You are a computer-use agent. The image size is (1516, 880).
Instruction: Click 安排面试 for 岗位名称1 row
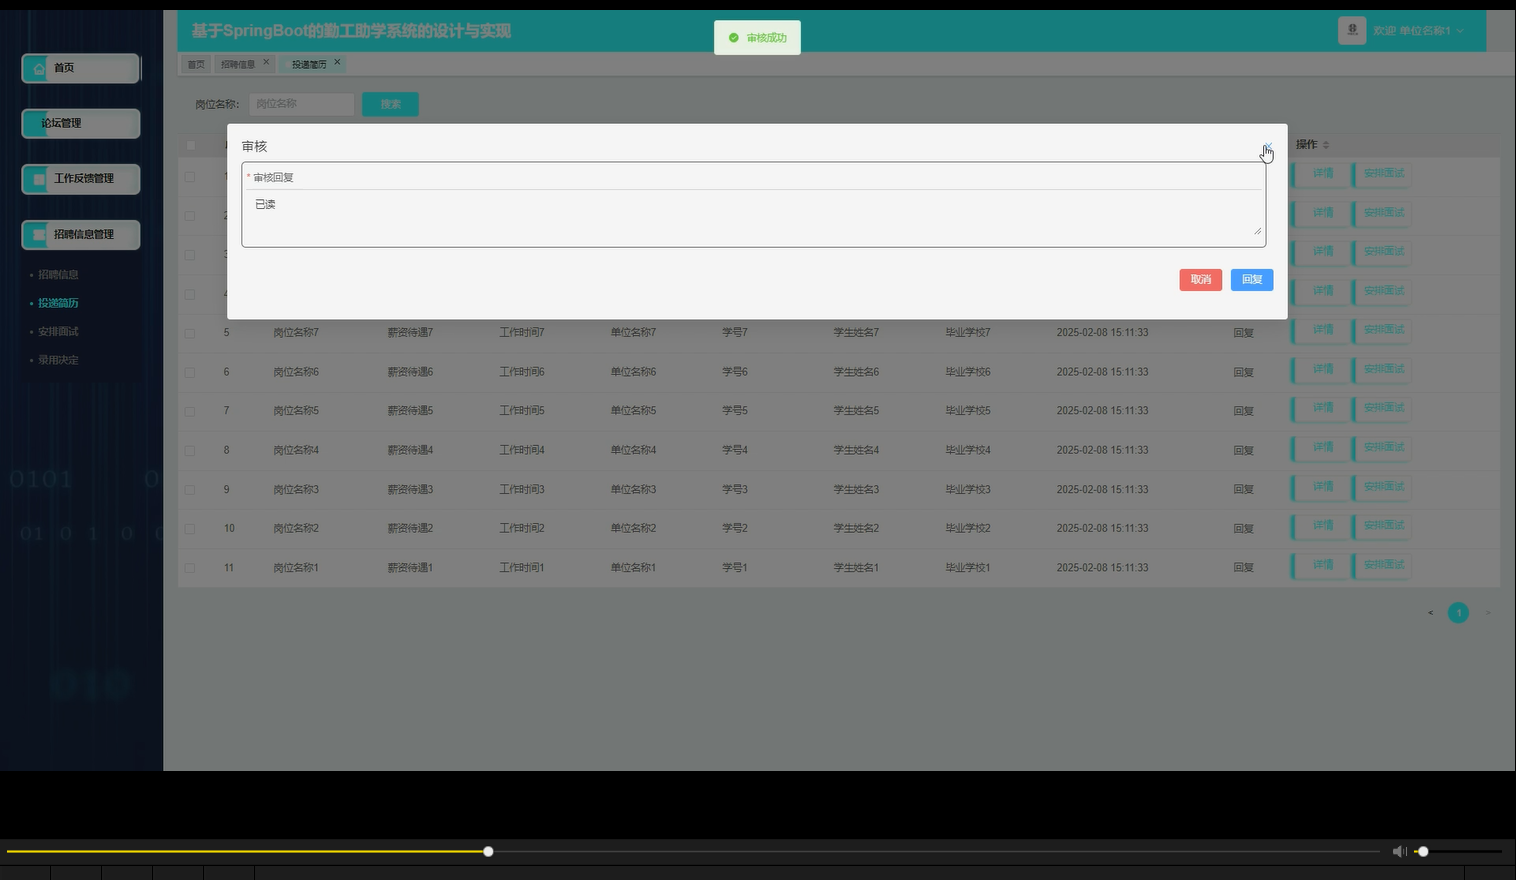tap(1384, 565)
